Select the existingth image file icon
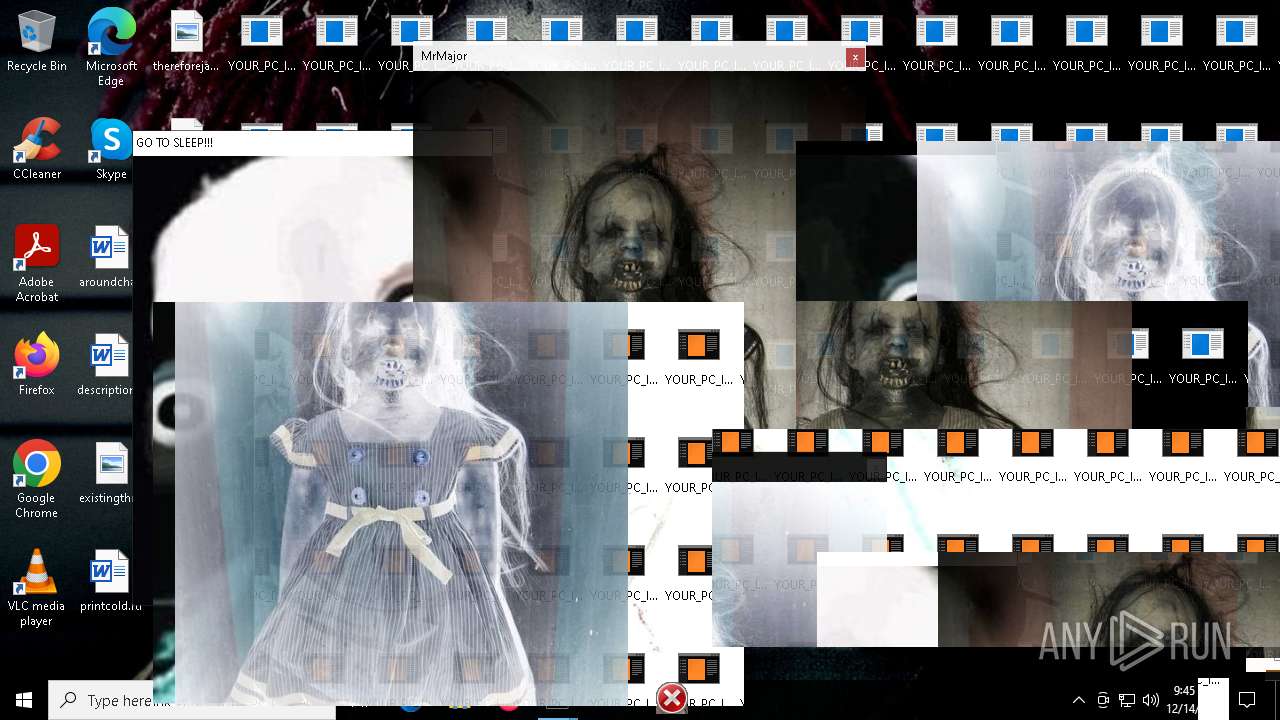Screen dimensions: 1280x720 [x=109, y=473]
